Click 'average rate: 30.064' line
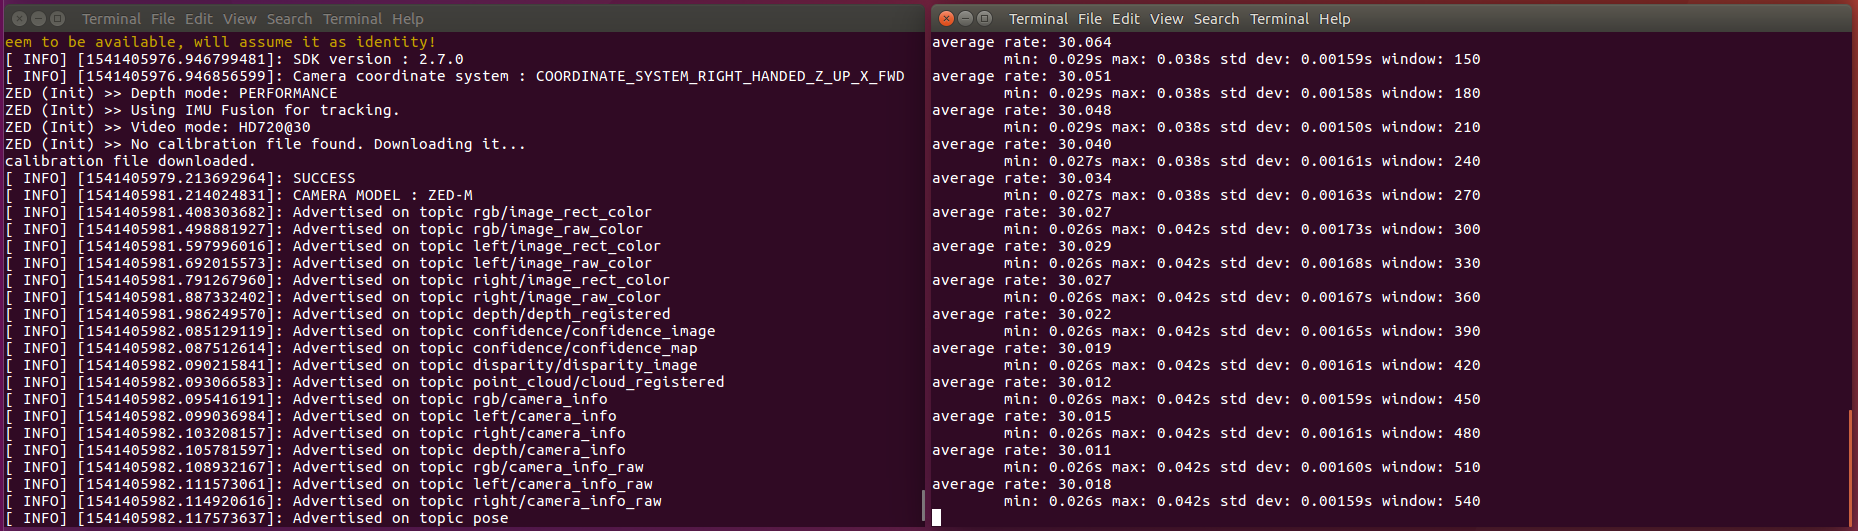Image resolution: width=1858 pixels, height=531 pixels. click(1022, 42)
